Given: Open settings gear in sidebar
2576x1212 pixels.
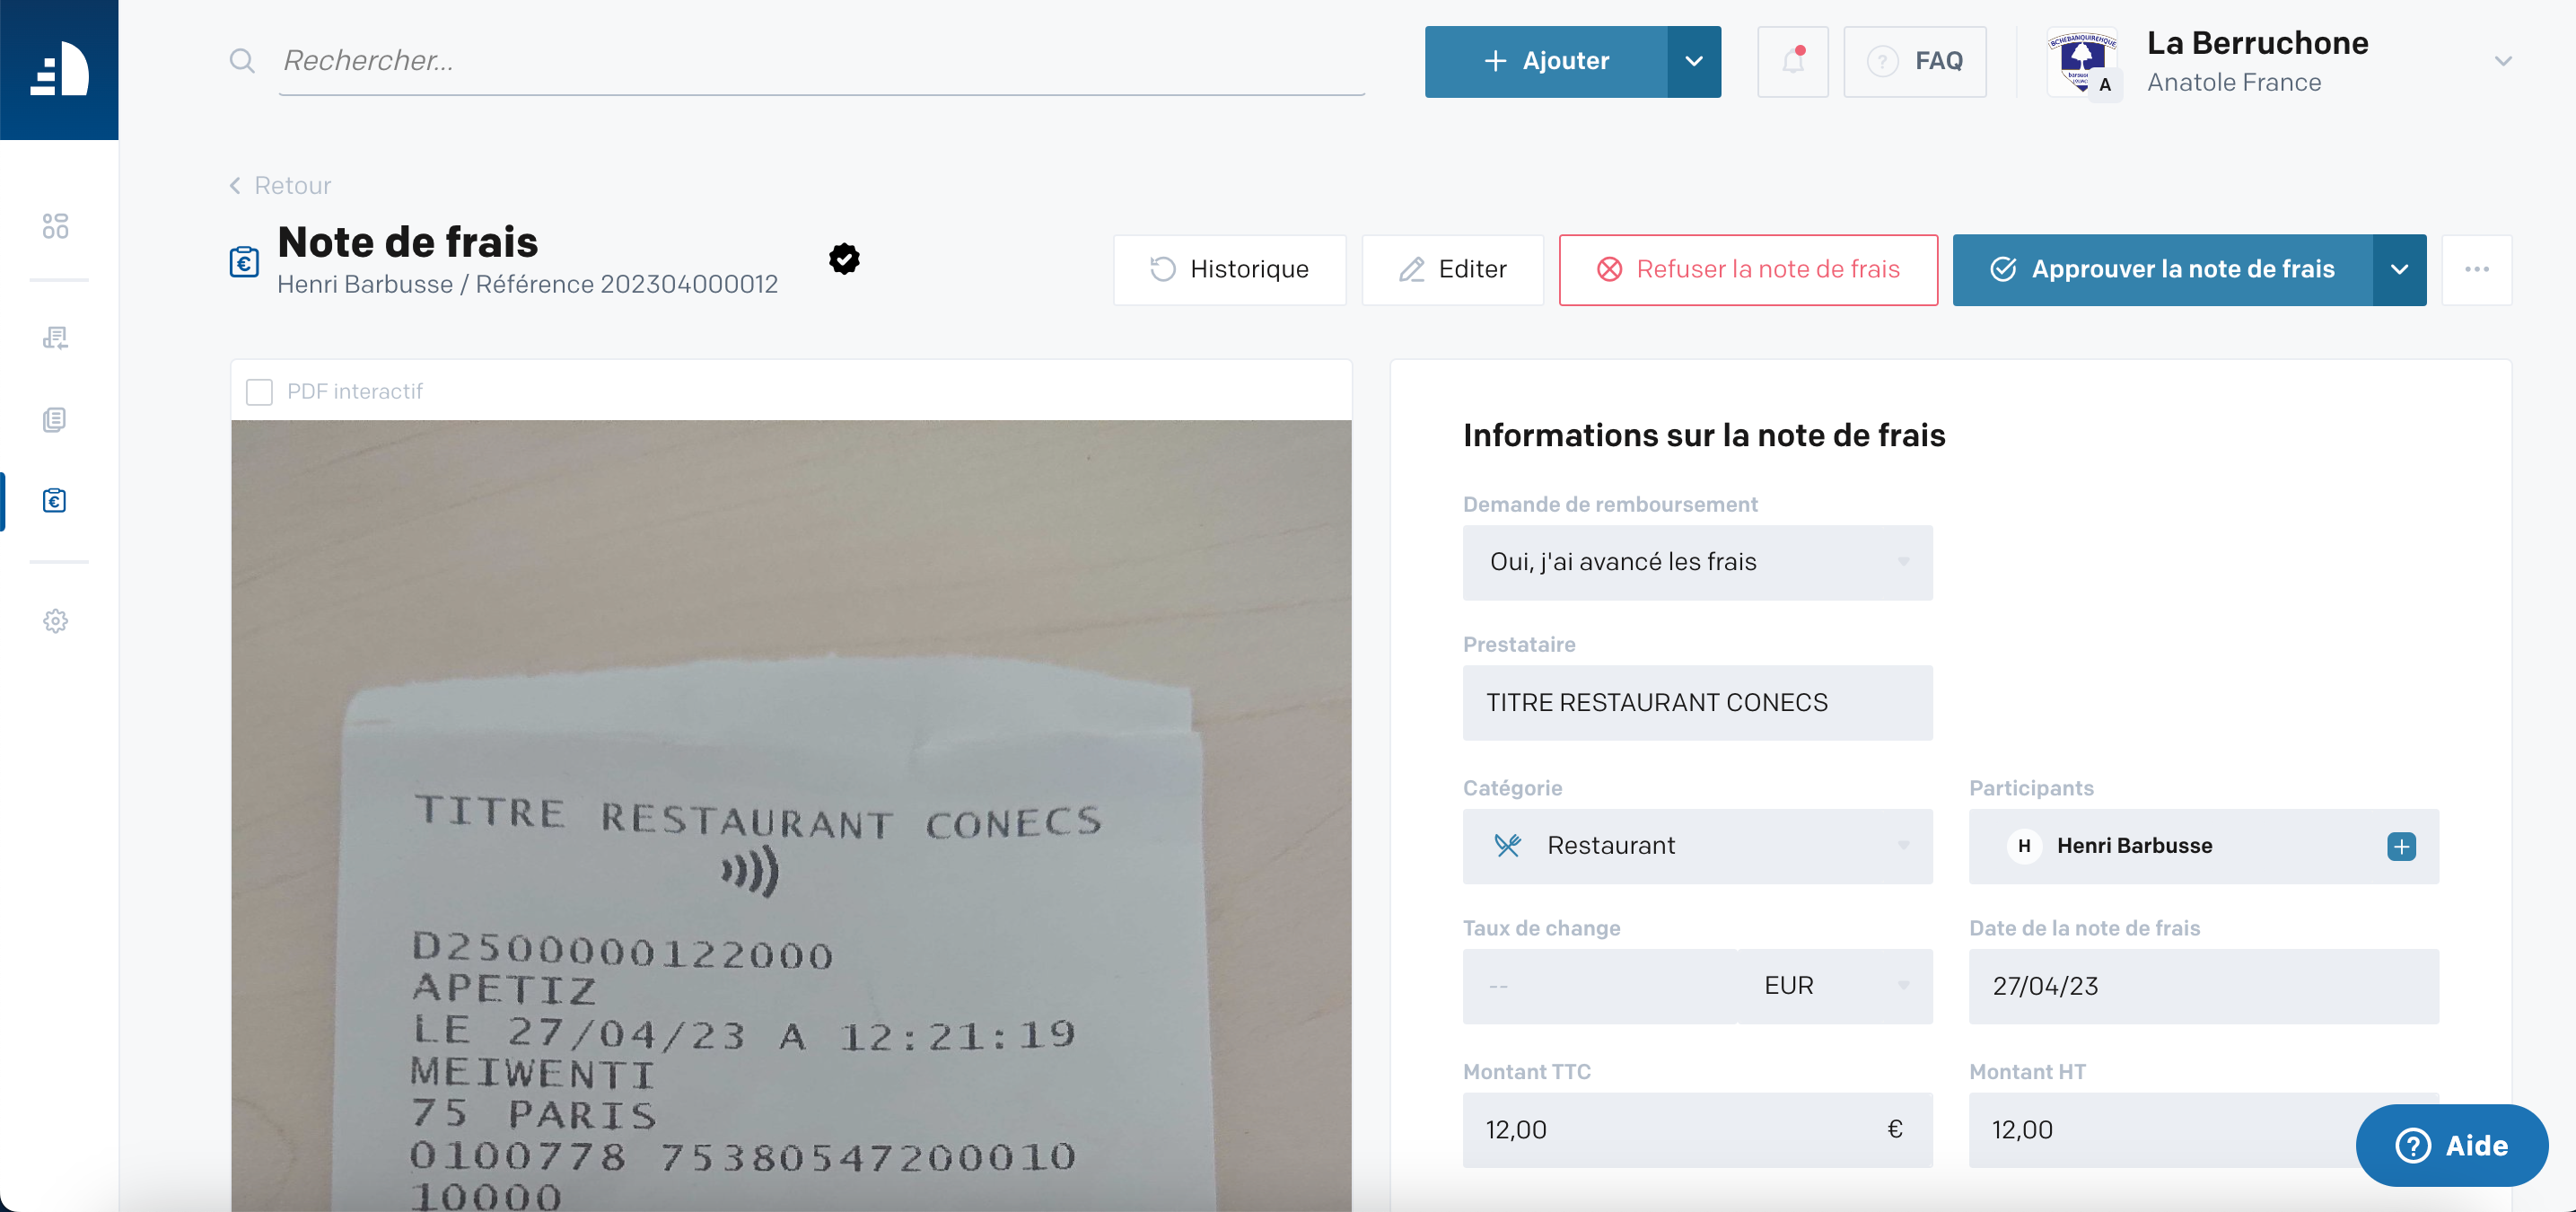Looking at the screenshot, I should pyautogui.click(x=56, y=621).
